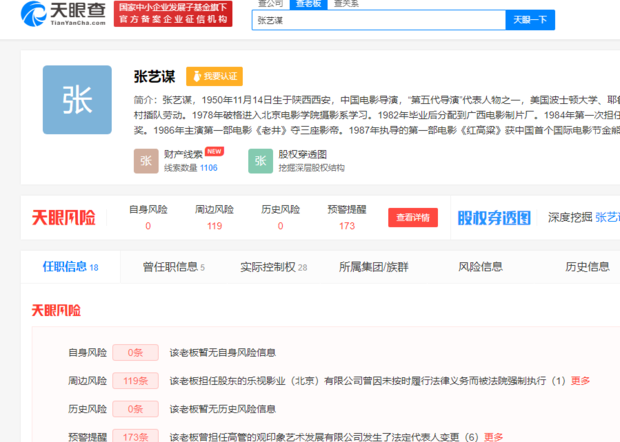Click the 简介 biography text
This screenshot has height=442, width=620.
(376, 115)
